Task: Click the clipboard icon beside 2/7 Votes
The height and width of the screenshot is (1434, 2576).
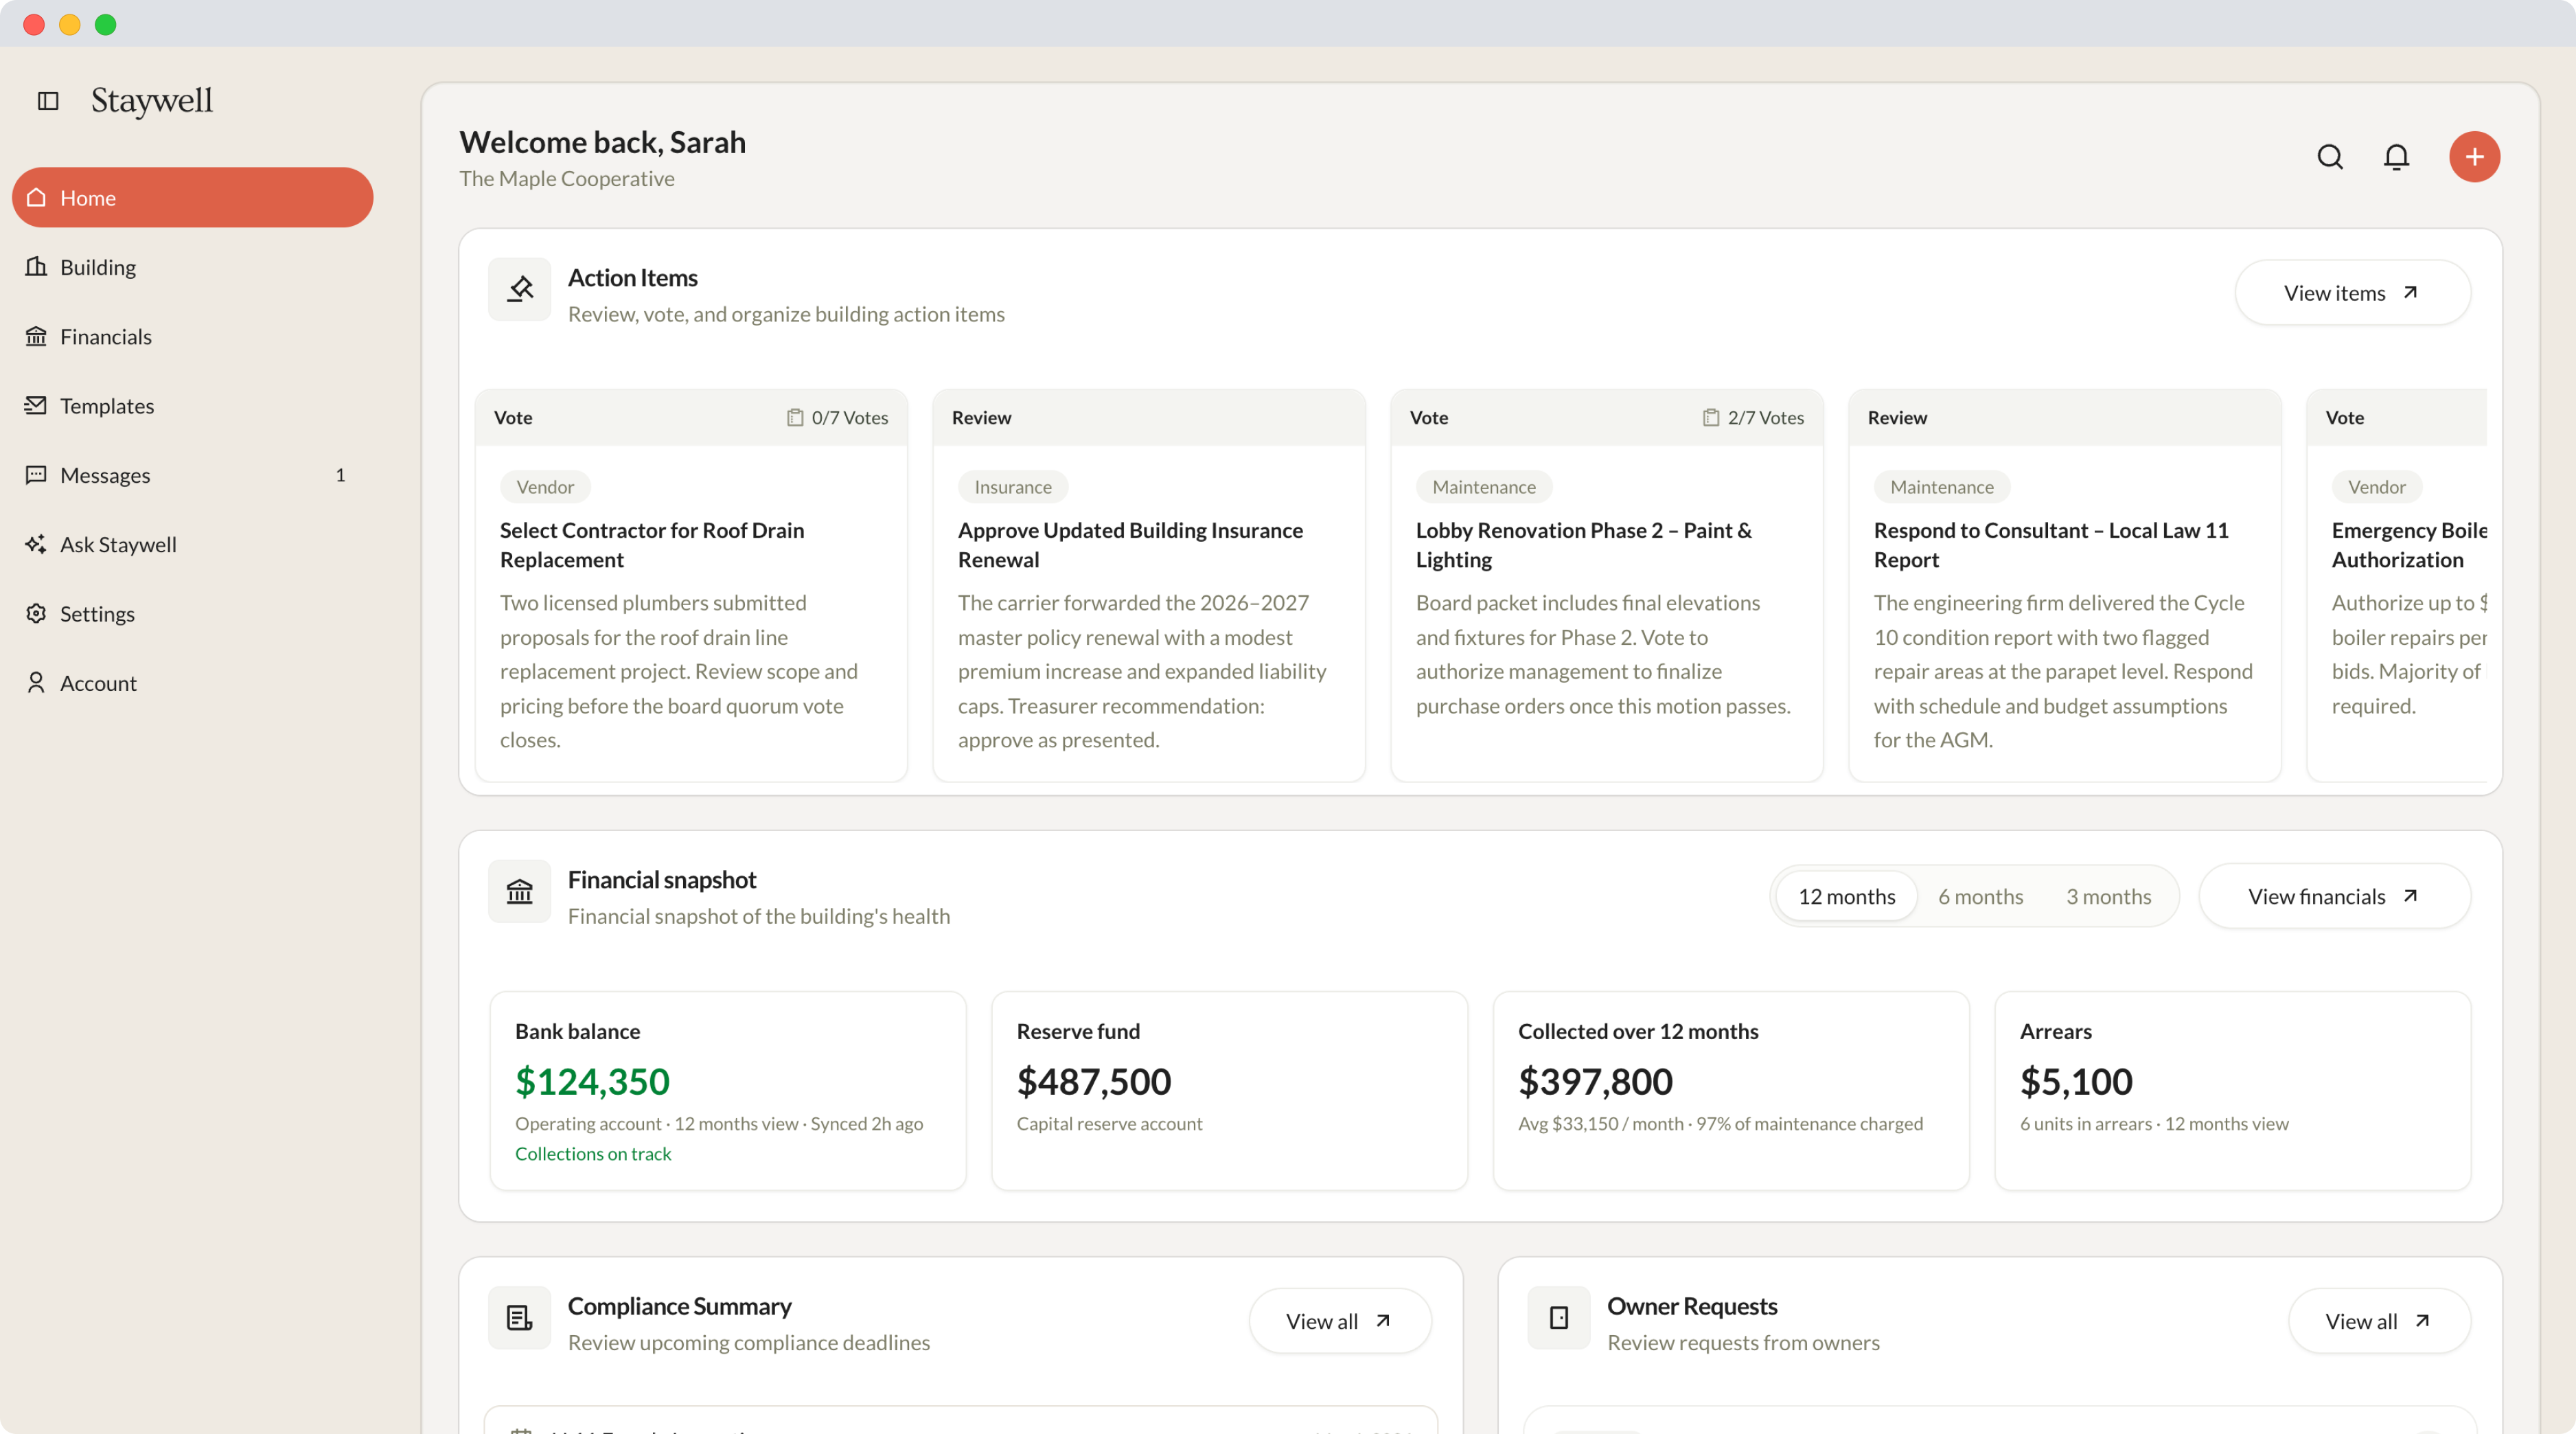Action: pos(1711,418)
